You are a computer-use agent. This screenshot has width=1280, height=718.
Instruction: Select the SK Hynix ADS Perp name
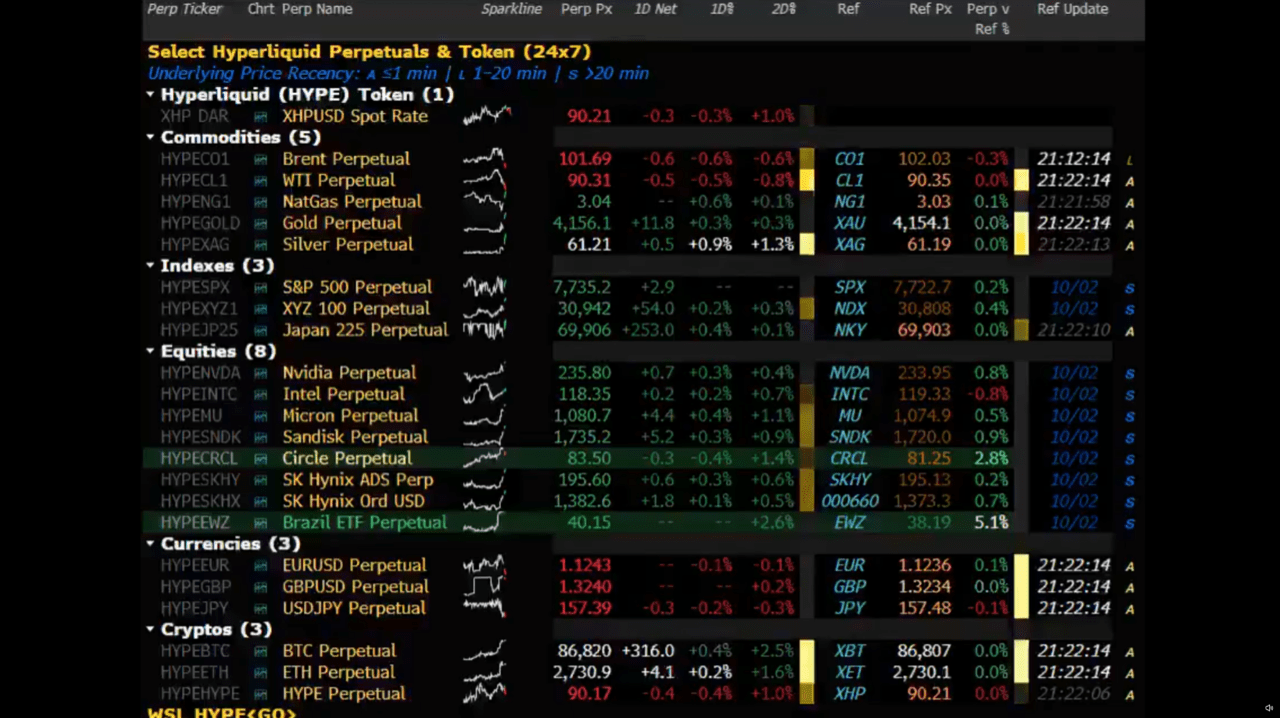point(358,480)
